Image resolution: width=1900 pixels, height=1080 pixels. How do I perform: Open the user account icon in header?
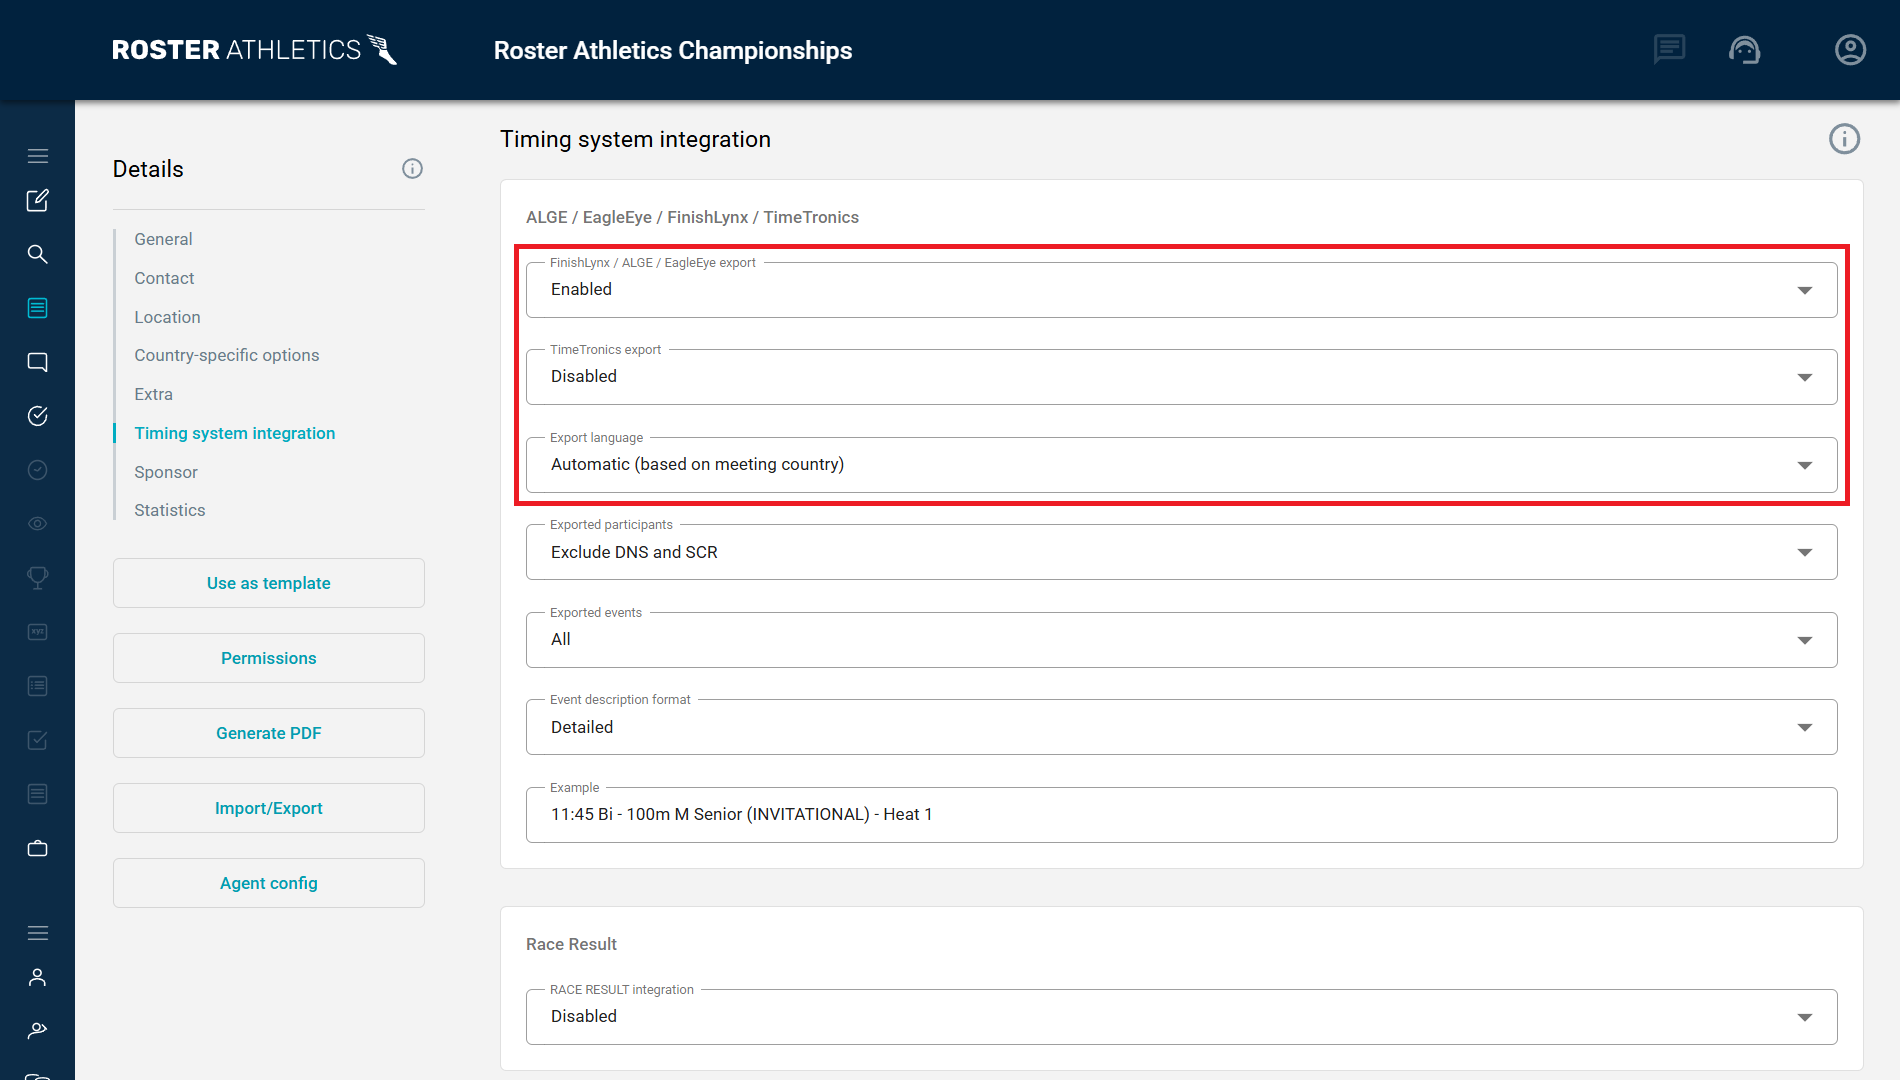coord(1850,50)
